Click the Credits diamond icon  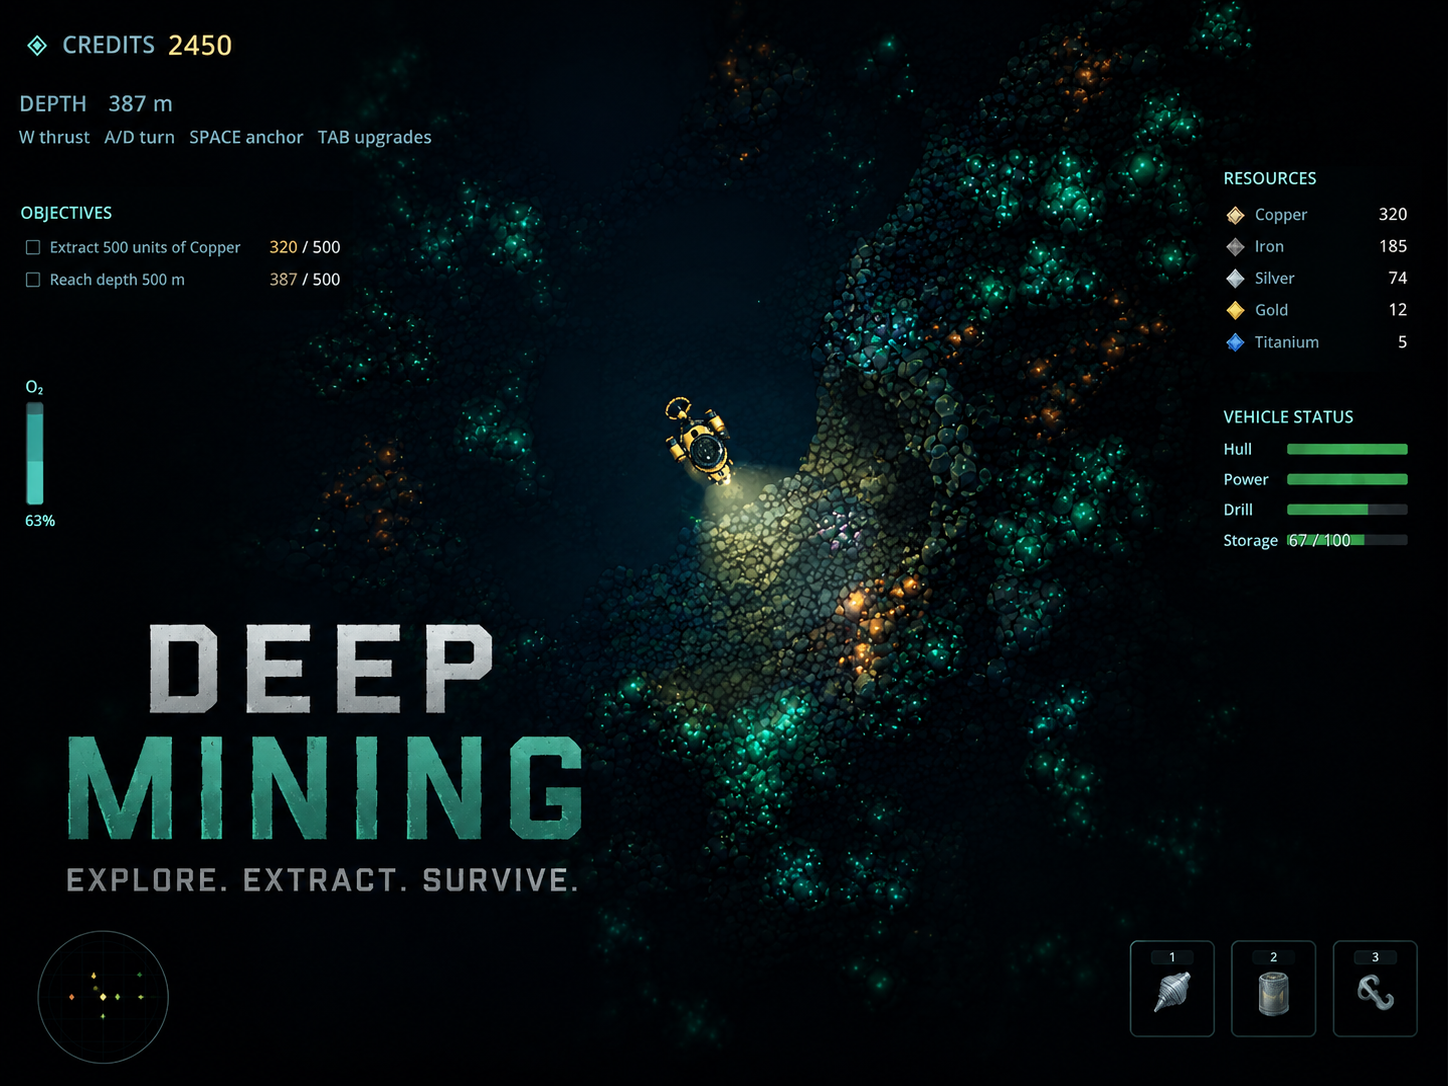[x=37, y=45]
